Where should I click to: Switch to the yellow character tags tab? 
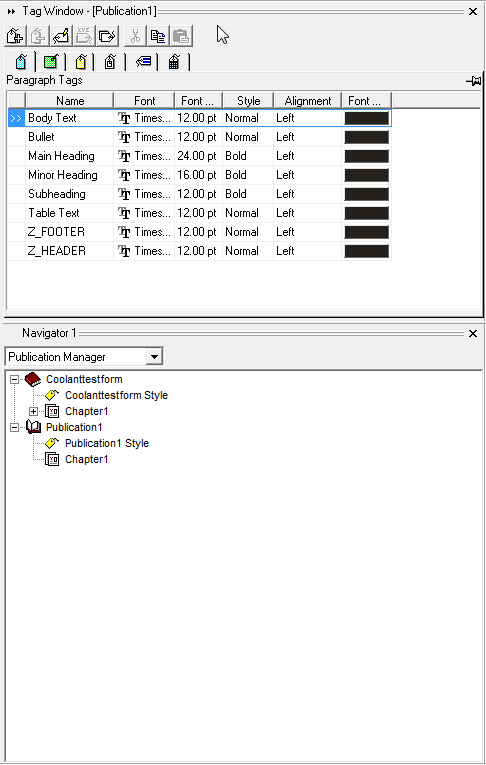pos(81,62)
